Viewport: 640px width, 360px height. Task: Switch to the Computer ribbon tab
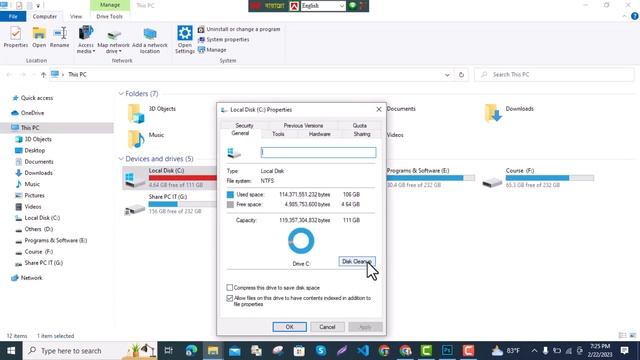[44, 17]
